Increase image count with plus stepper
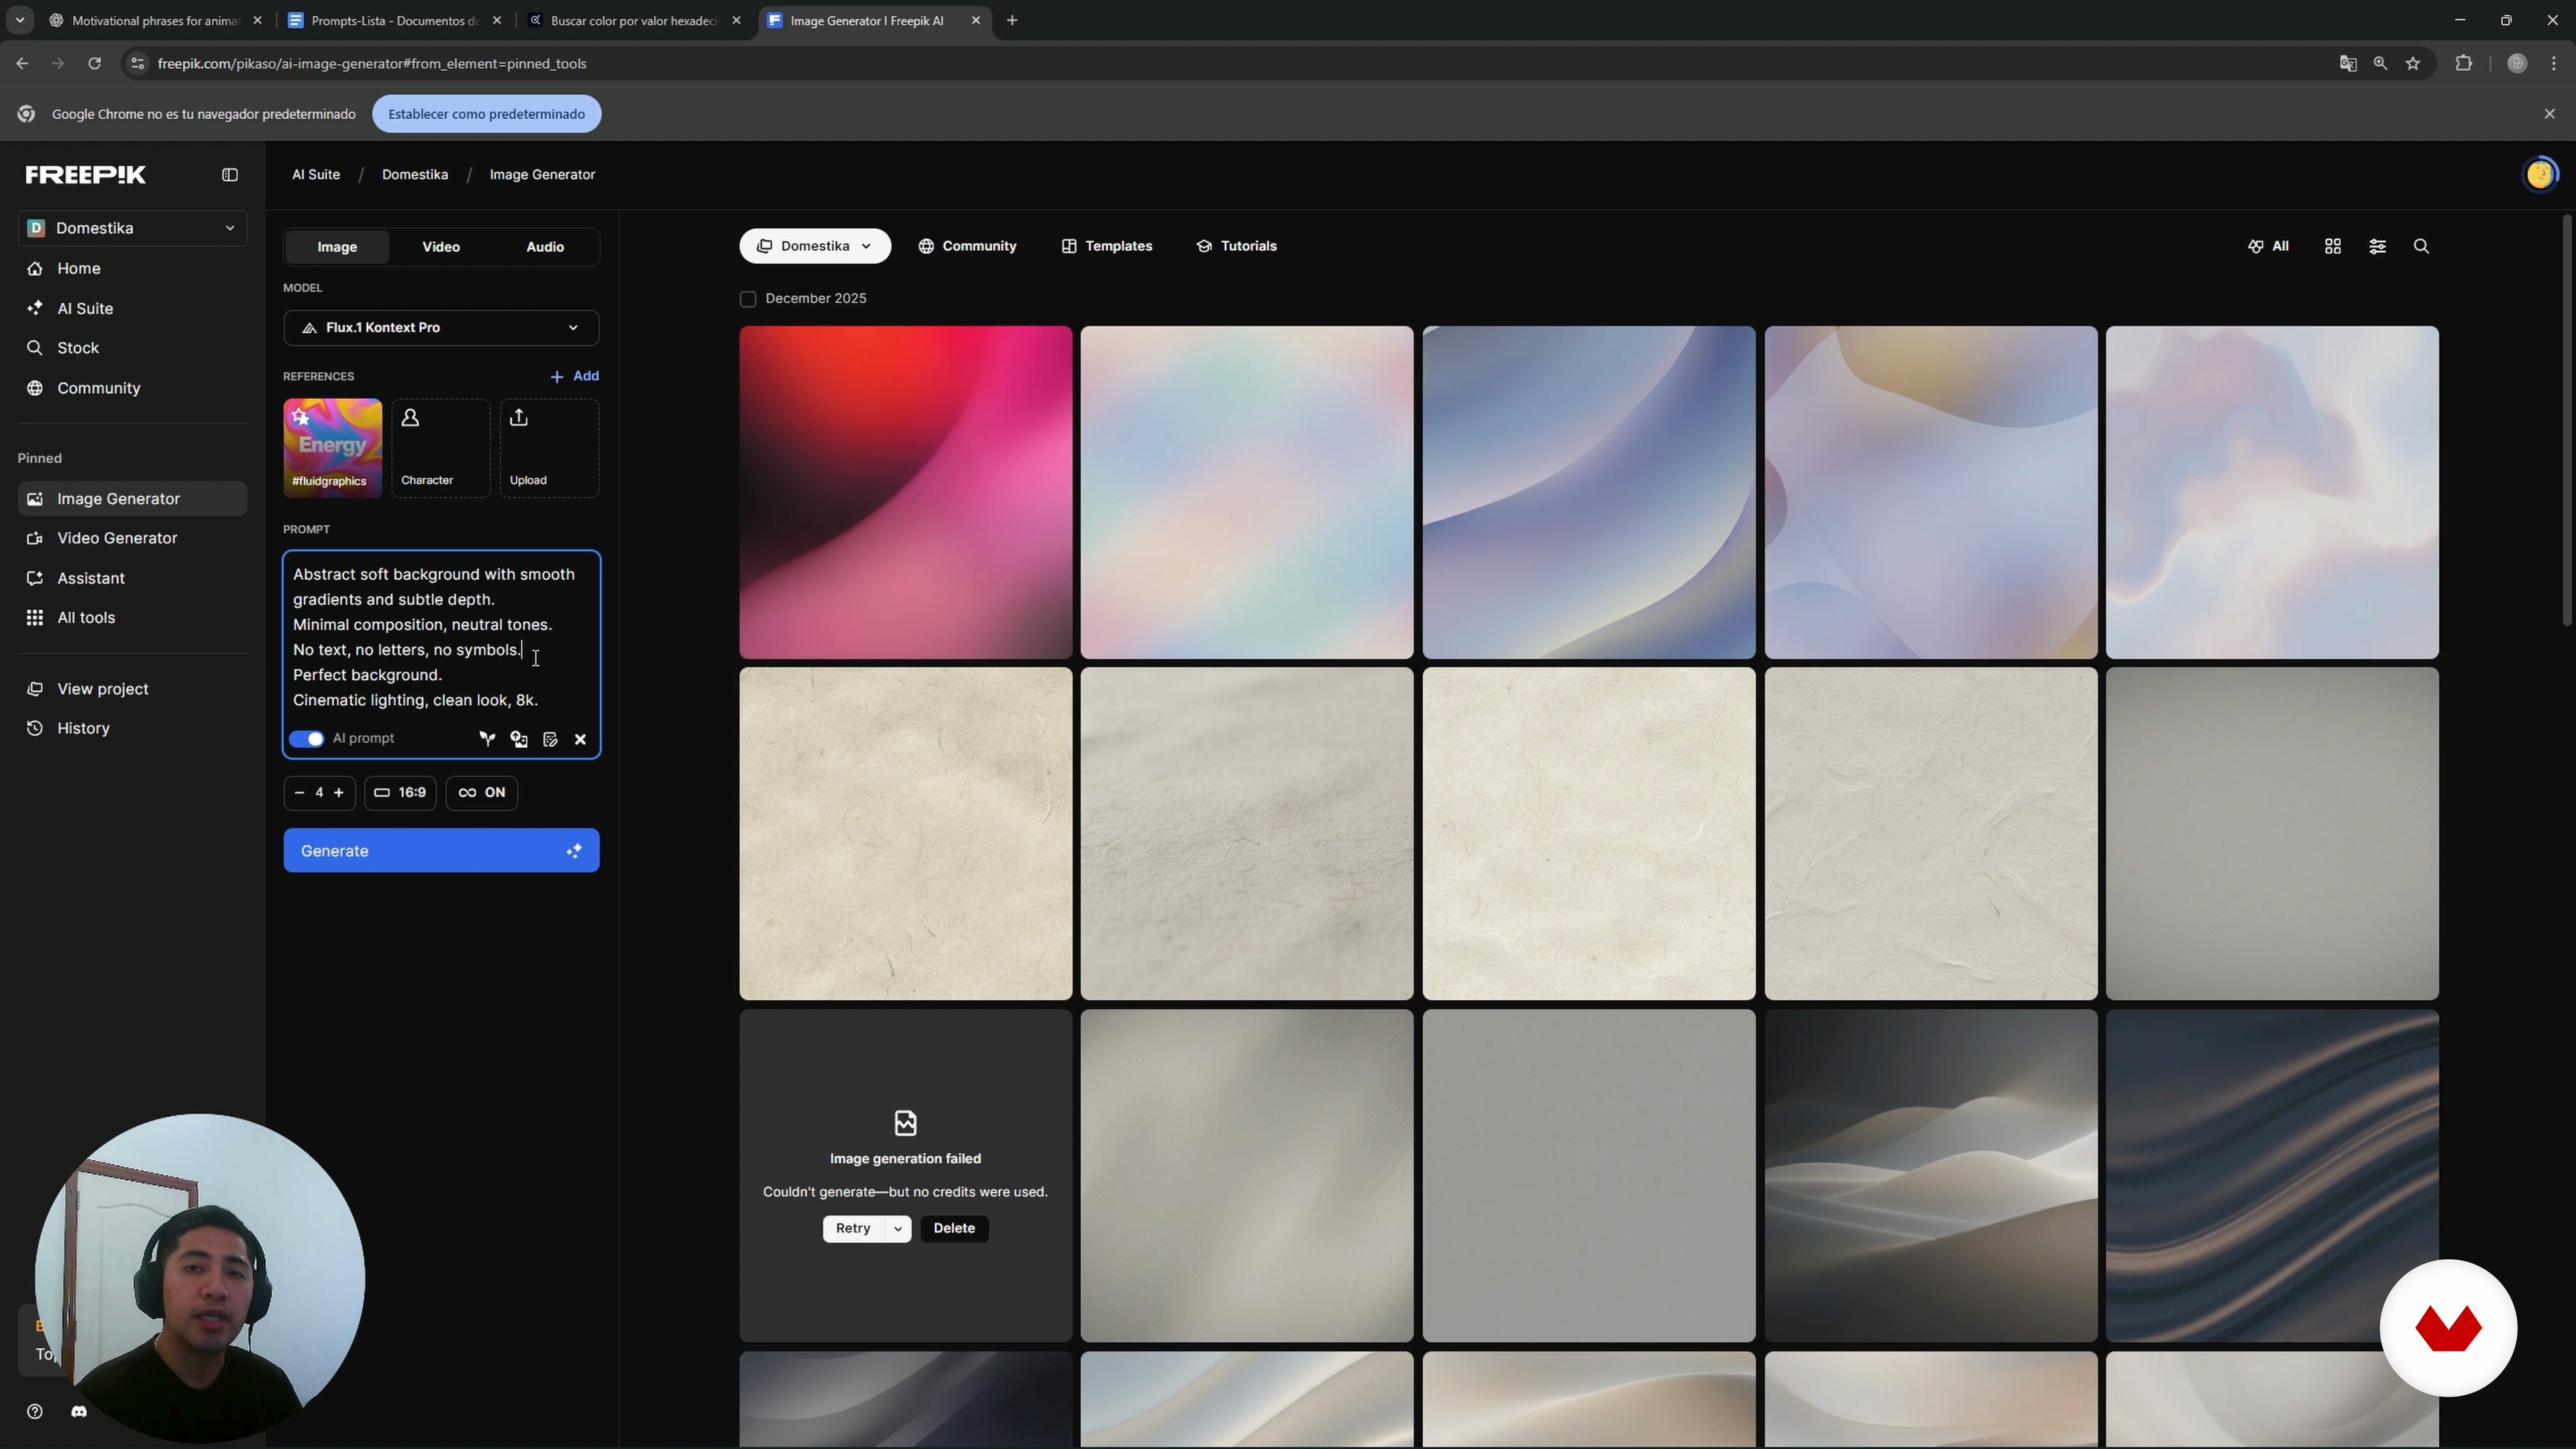Image resolution: width=2576 pixels, height=1449 pixels. [x=339, y=793]
